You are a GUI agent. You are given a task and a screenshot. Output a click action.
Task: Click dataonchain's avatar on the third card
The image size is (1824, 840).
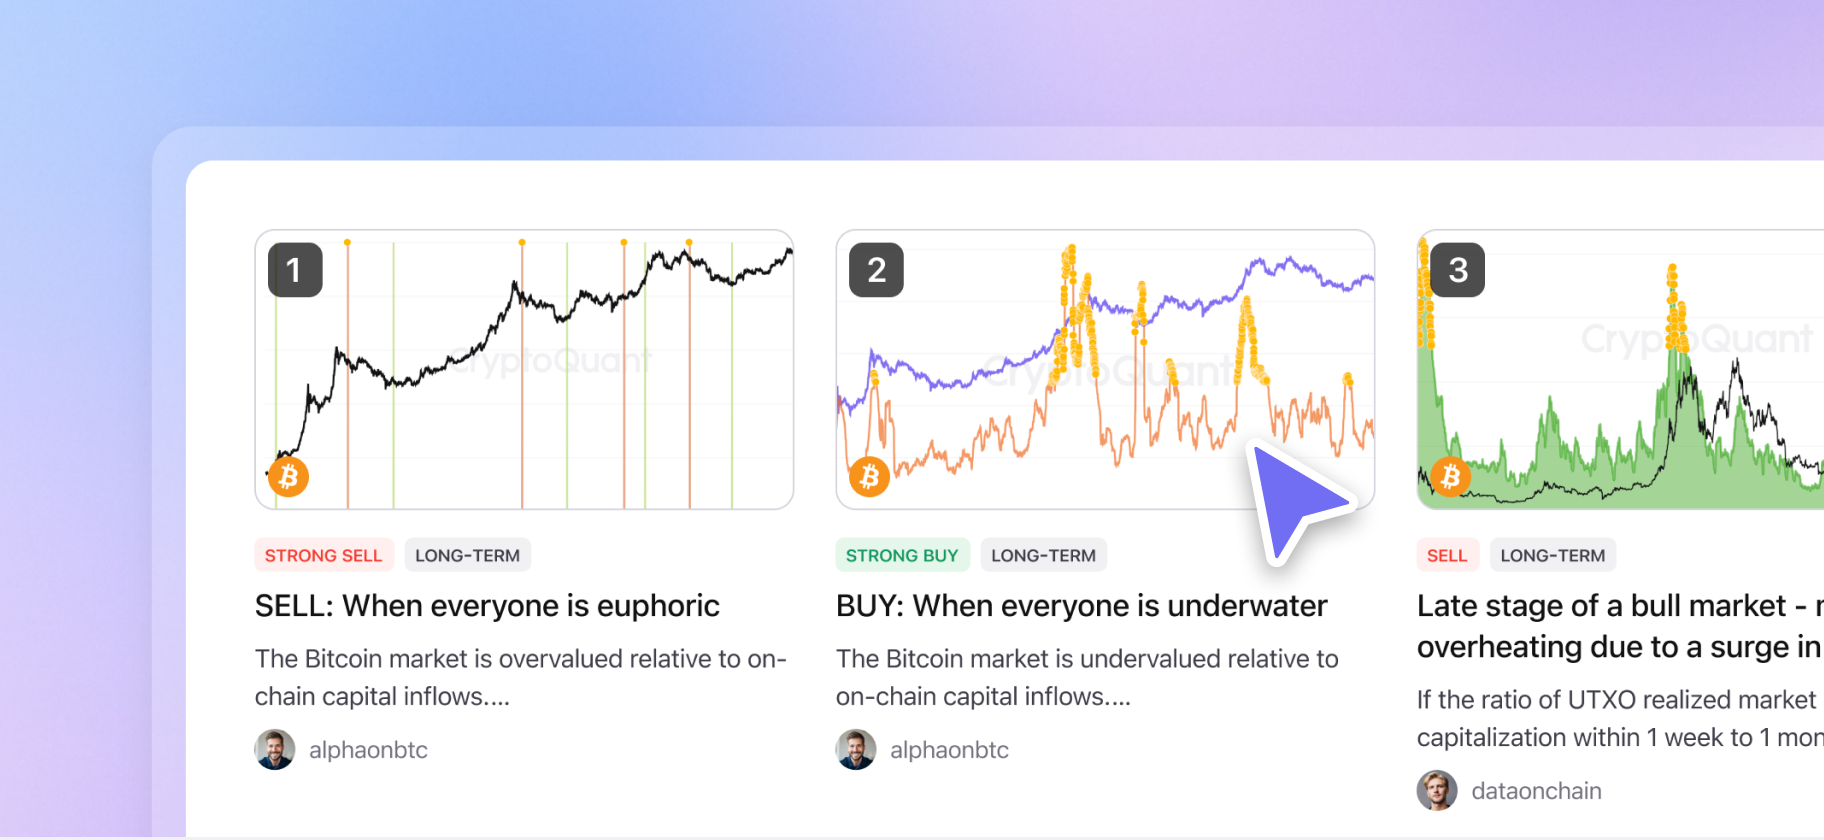(x=1437, y=790)
